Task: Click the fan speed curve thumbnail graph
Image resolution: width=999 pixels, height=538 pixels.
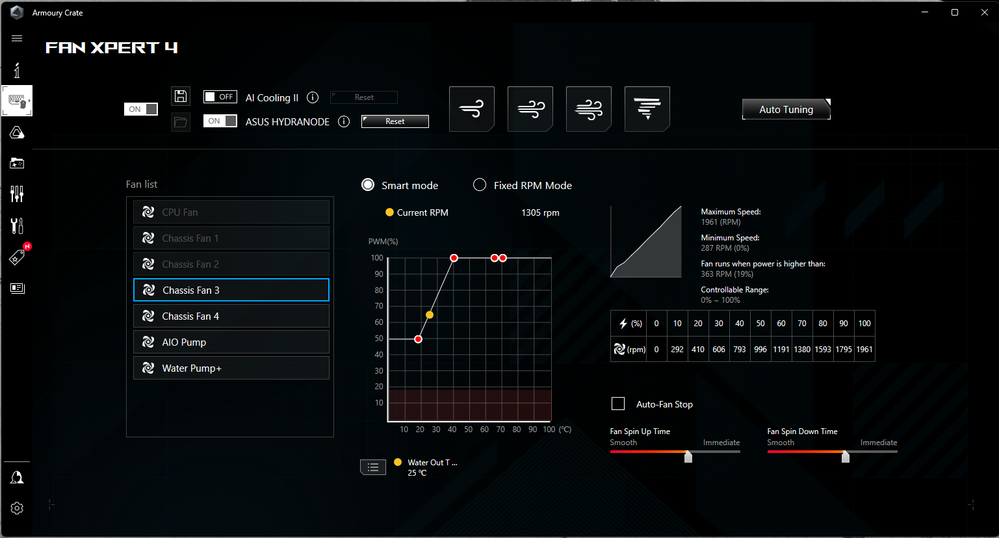Action: (x=646, y=242)
